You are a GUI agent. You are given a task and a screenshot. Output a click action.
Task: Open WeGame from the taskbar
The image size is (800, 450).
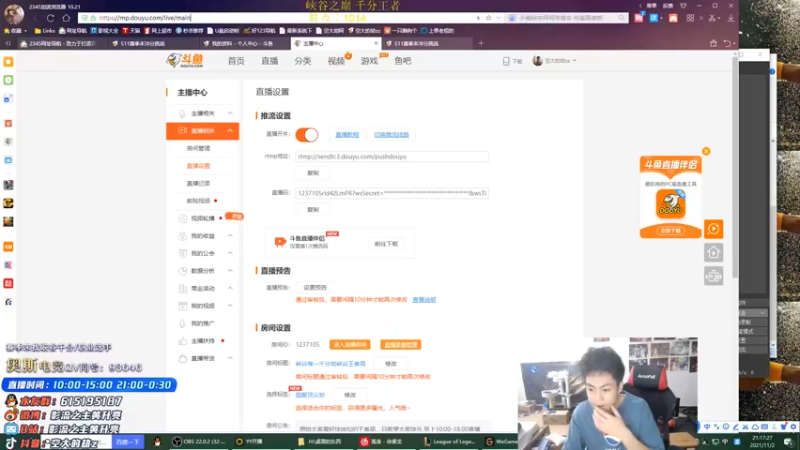click(501, 441)
